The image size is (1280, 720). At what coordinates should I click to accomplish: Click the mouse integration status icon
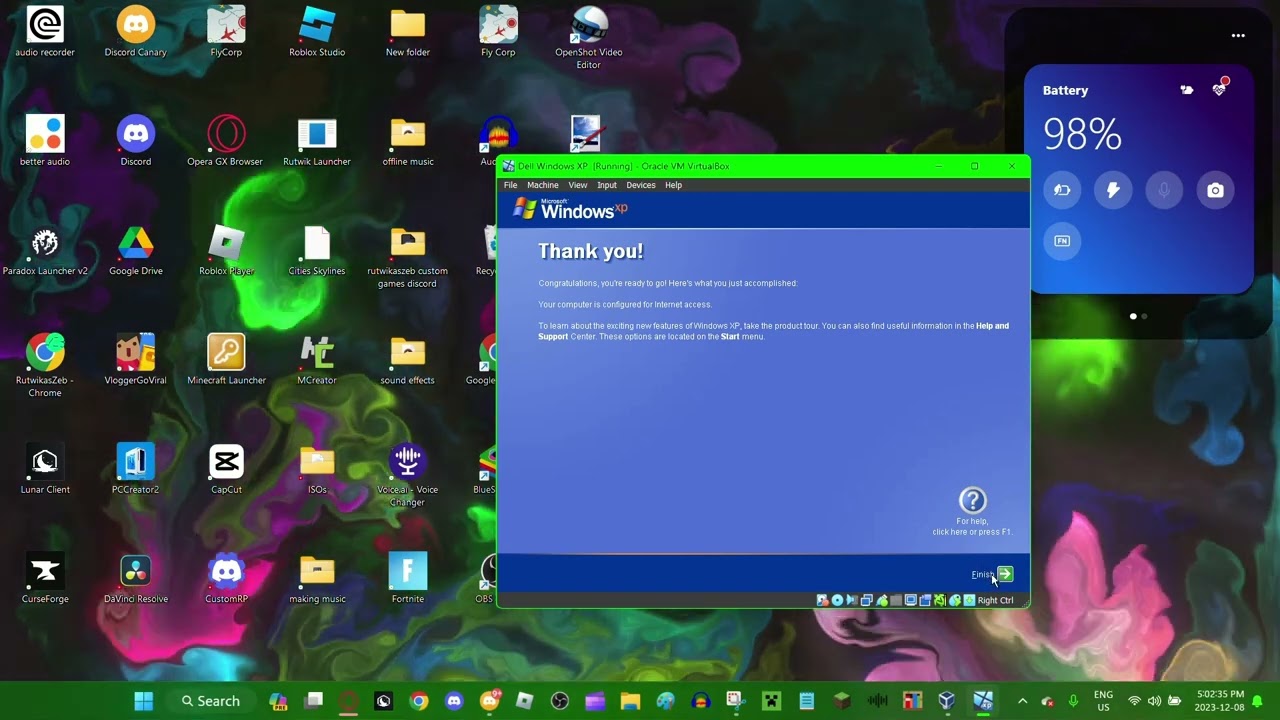pos(955,600)
